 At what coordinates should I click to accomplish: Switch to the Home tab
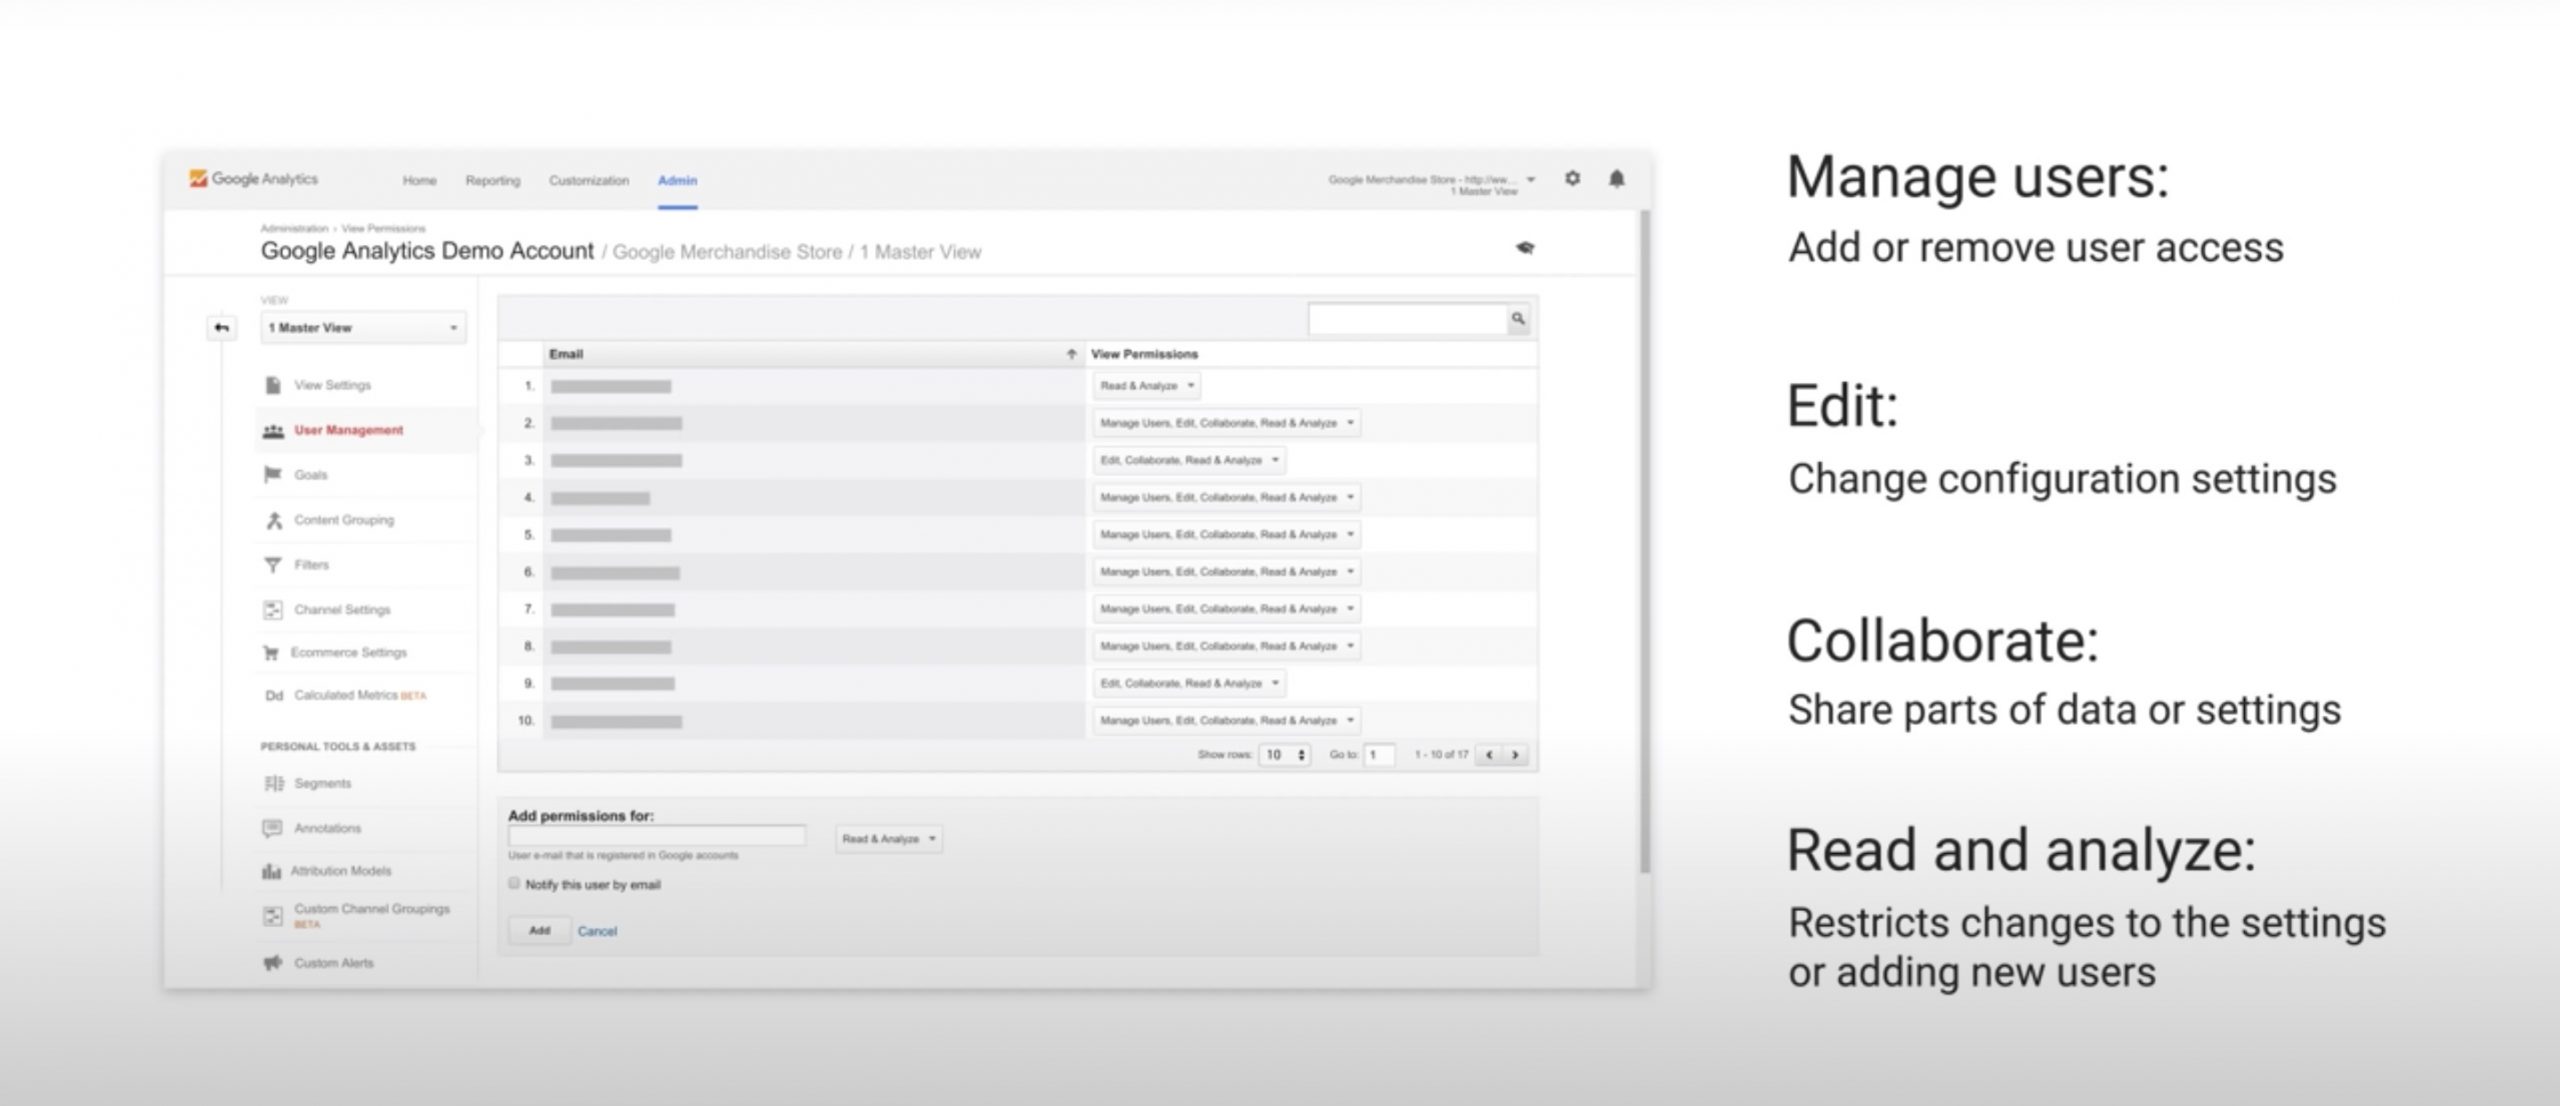point(420,181)
